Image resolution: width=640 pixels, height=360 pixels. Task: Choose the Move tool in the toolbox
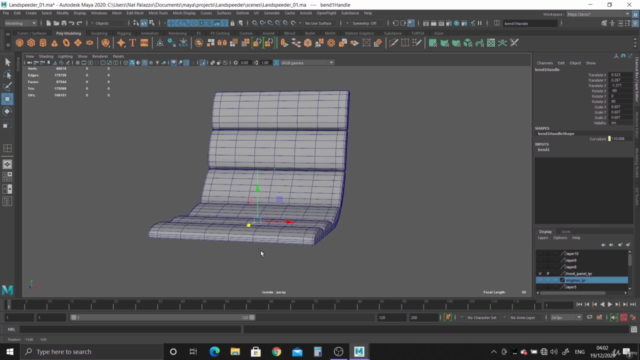7,99
